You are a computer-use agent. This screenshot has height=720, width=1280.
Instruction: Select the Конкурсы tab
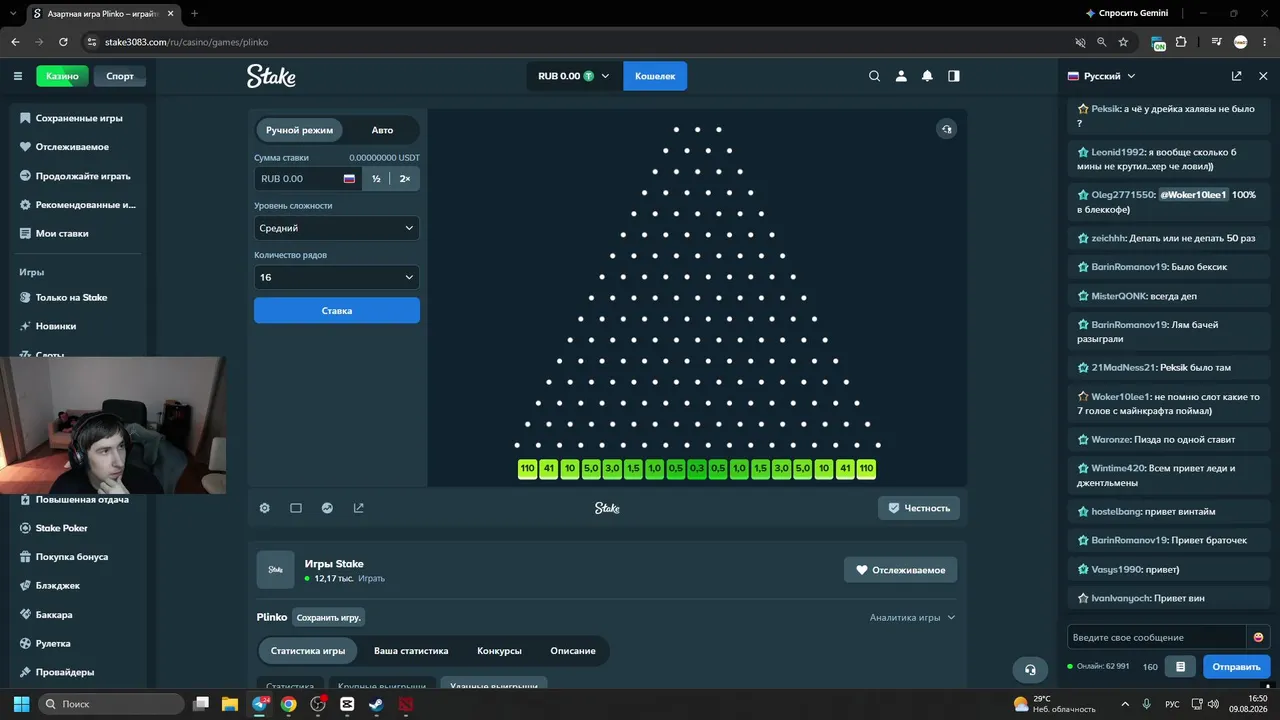[x=499, y=651]
